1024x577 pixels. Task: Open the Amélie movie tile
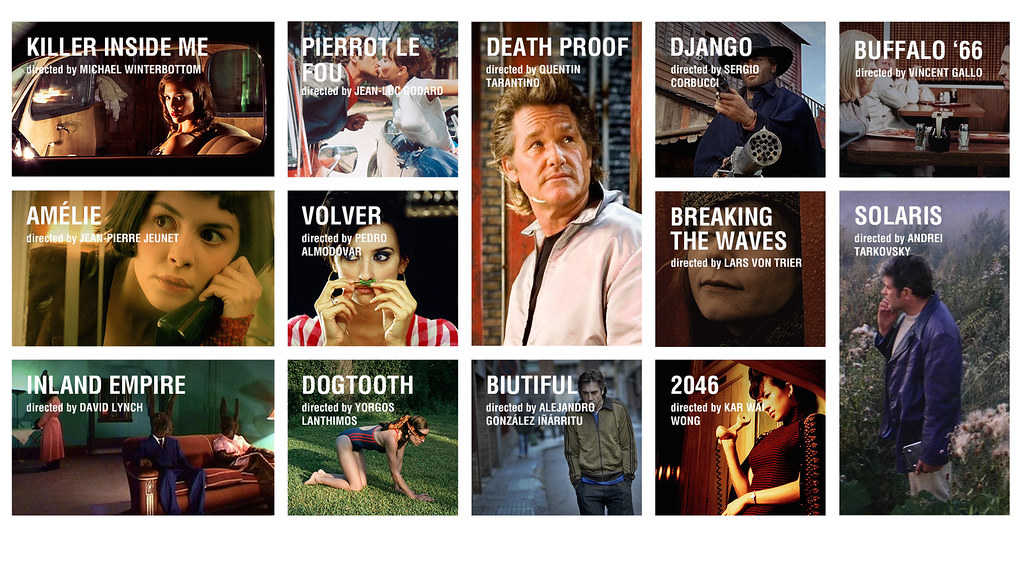(x=143, y=268)
